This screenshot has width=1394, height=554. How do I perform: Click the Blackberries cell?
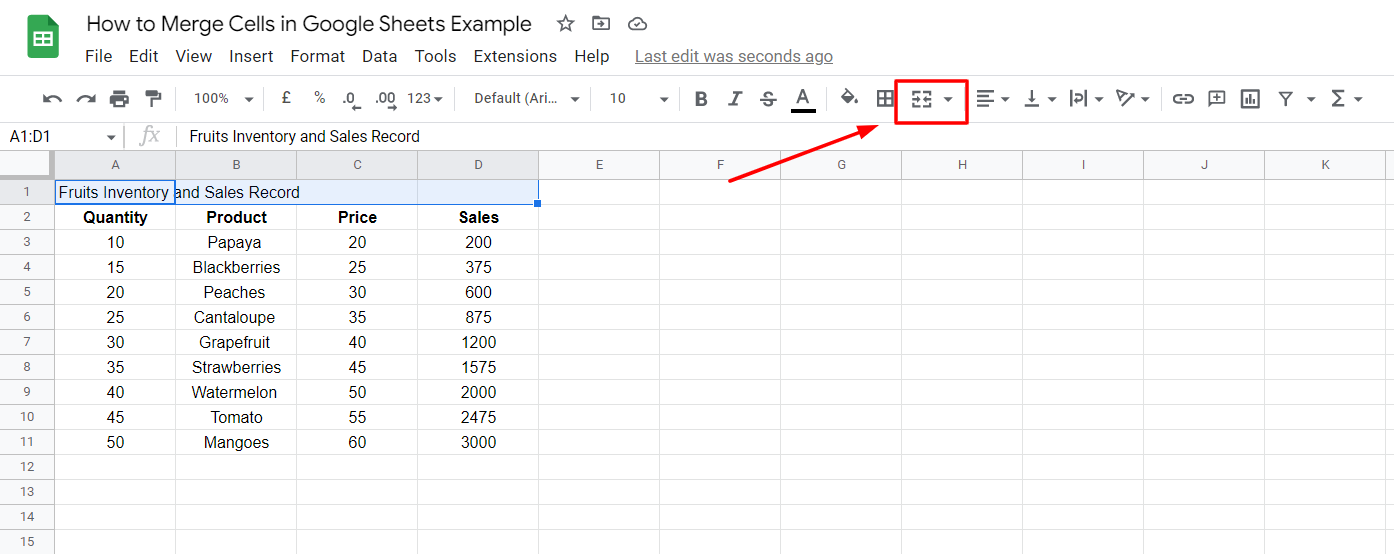click(x=236, y=267)
